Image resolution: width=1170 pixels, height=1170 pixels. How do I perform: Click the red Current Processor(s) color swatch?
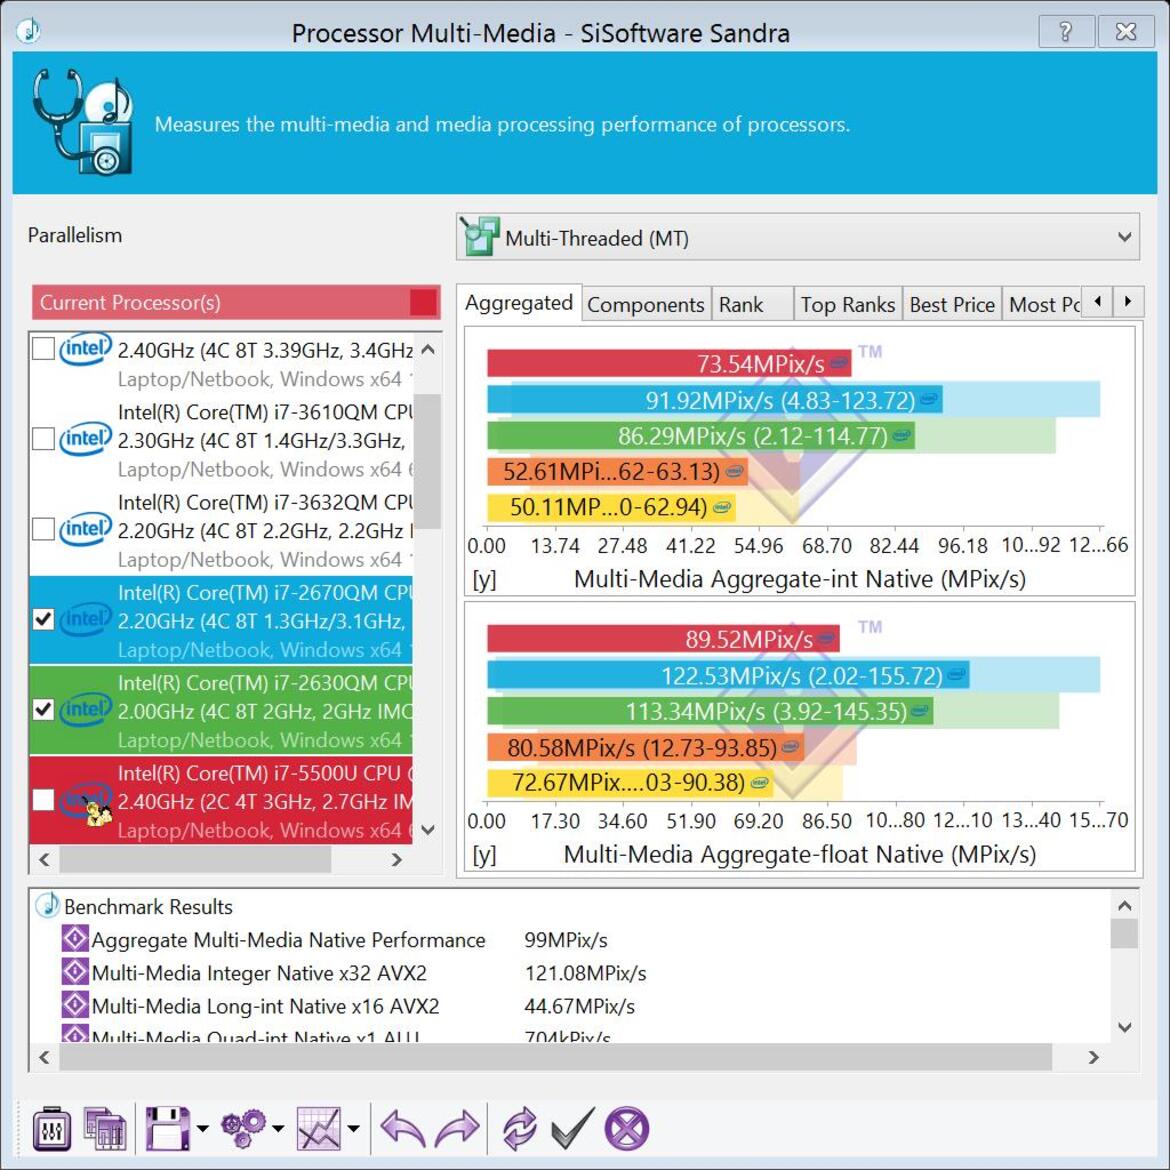point(423,302)
